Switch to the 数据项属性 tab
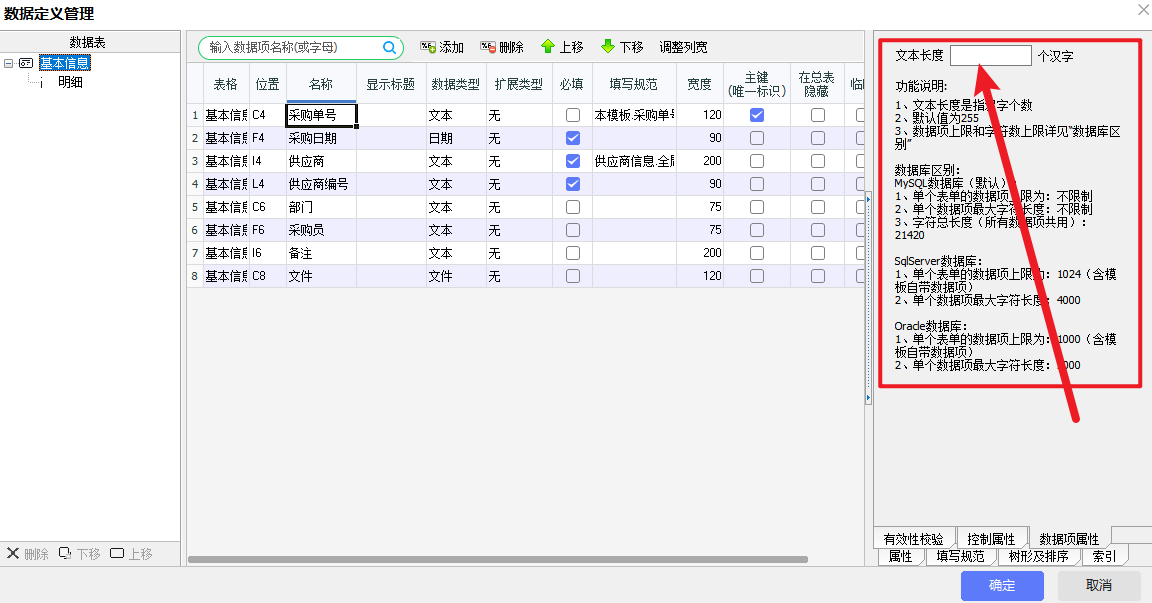The image size is (1152, 603). [x=1069, y=538]
